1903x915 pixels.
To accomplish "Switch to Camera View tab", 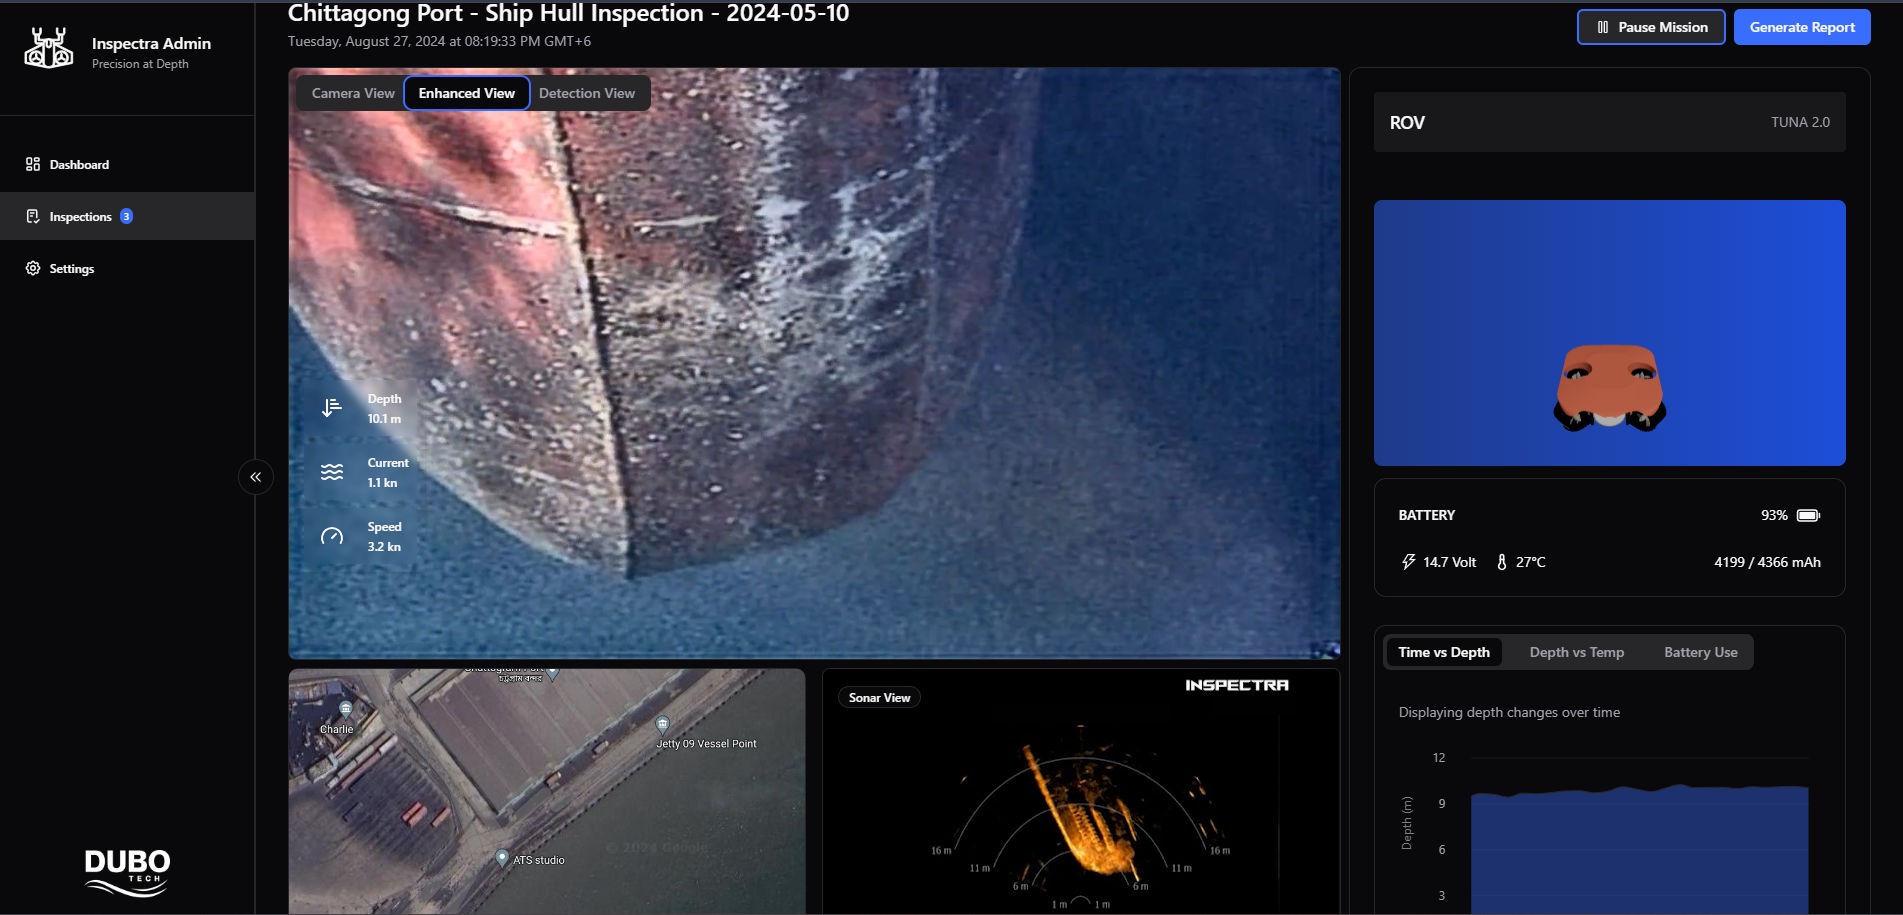I will 353,93.
